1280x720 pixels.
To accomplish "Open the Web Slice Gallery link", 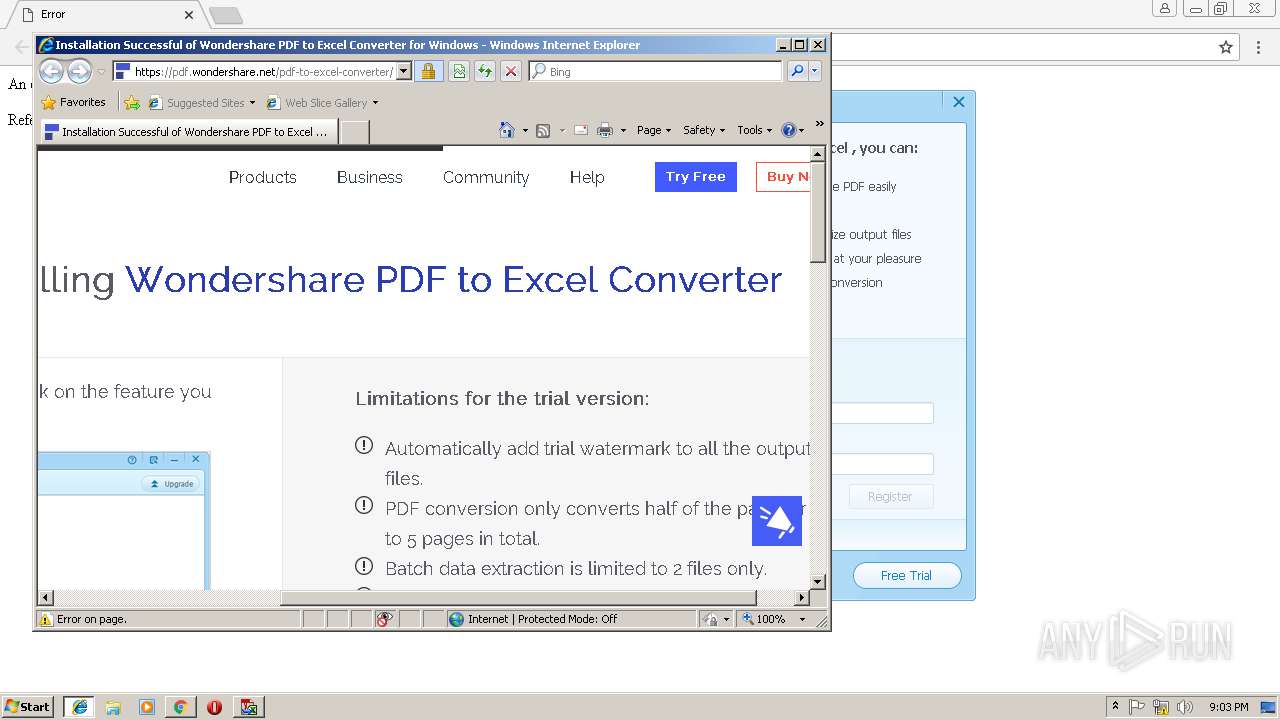I will point(322,103).
